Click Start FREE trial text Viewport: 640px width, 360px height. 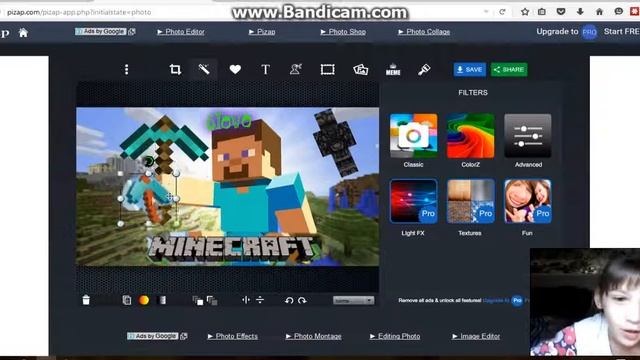[x=622, y=31]
